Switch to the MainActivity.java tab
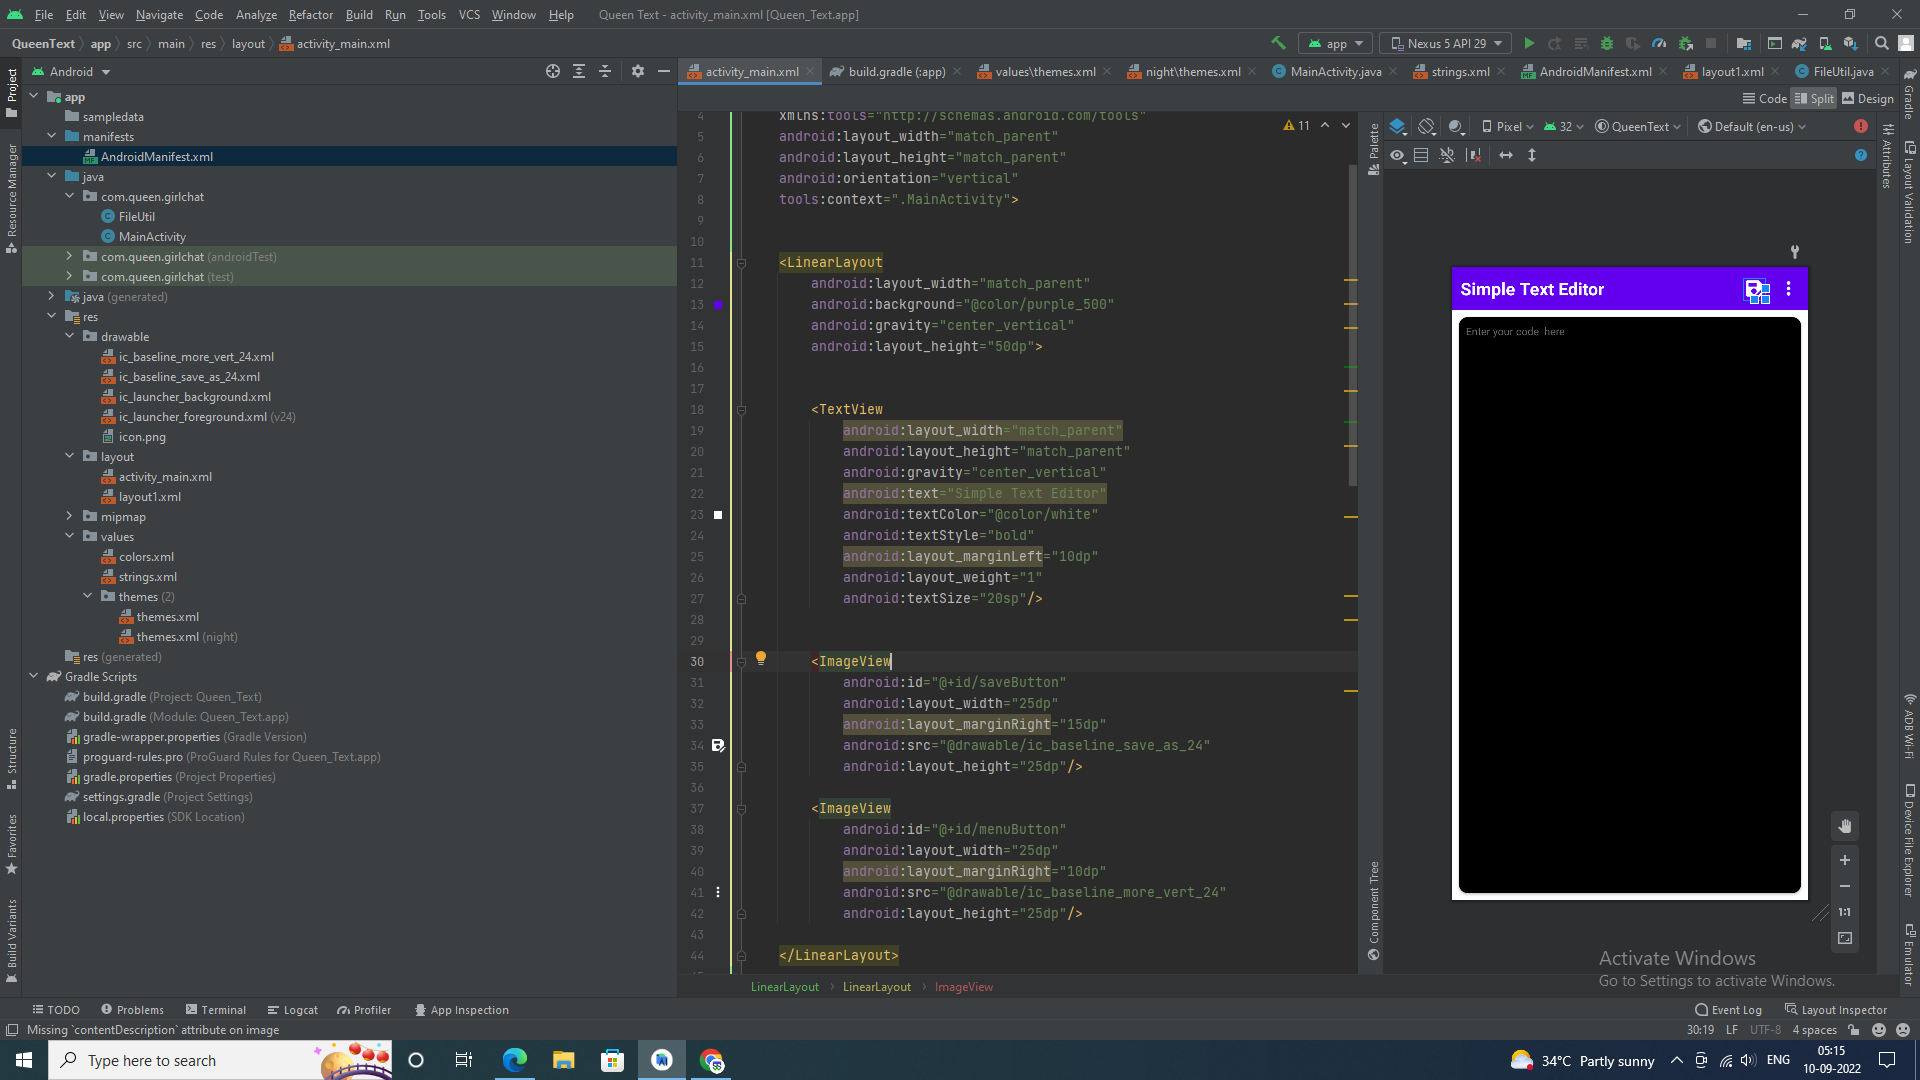The height and width of the screenshot is (1080, 1920). click(1335, 72)
